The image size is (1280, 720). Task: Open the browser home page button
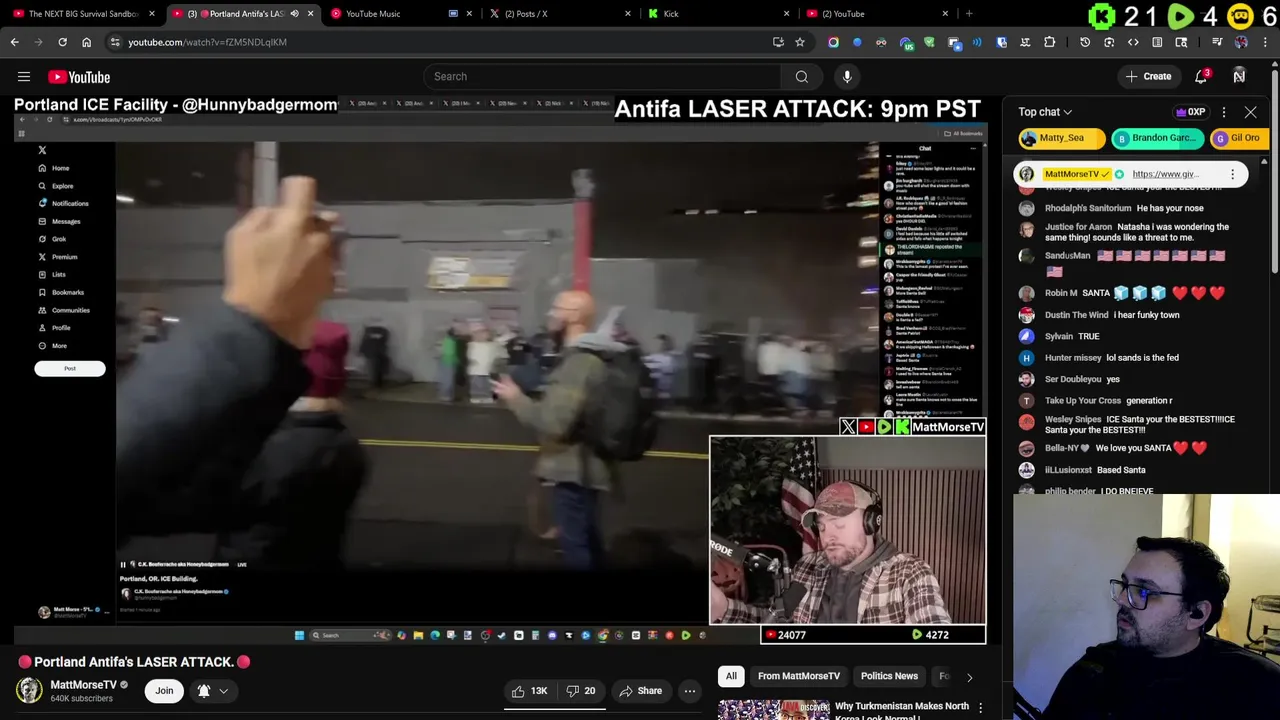[x=87, y=42]
